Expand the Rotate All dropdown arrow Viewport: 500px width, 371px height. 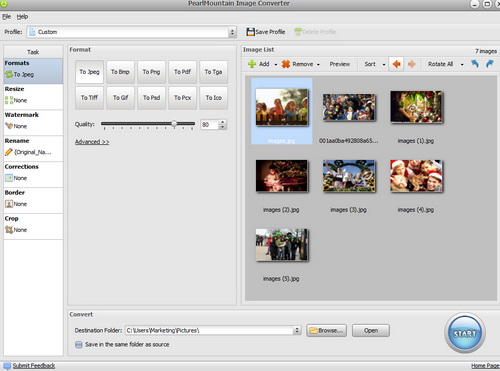[x=462, y=64]
